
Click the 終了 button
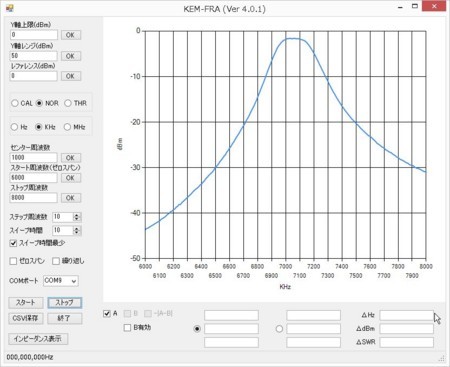point(65,318)
